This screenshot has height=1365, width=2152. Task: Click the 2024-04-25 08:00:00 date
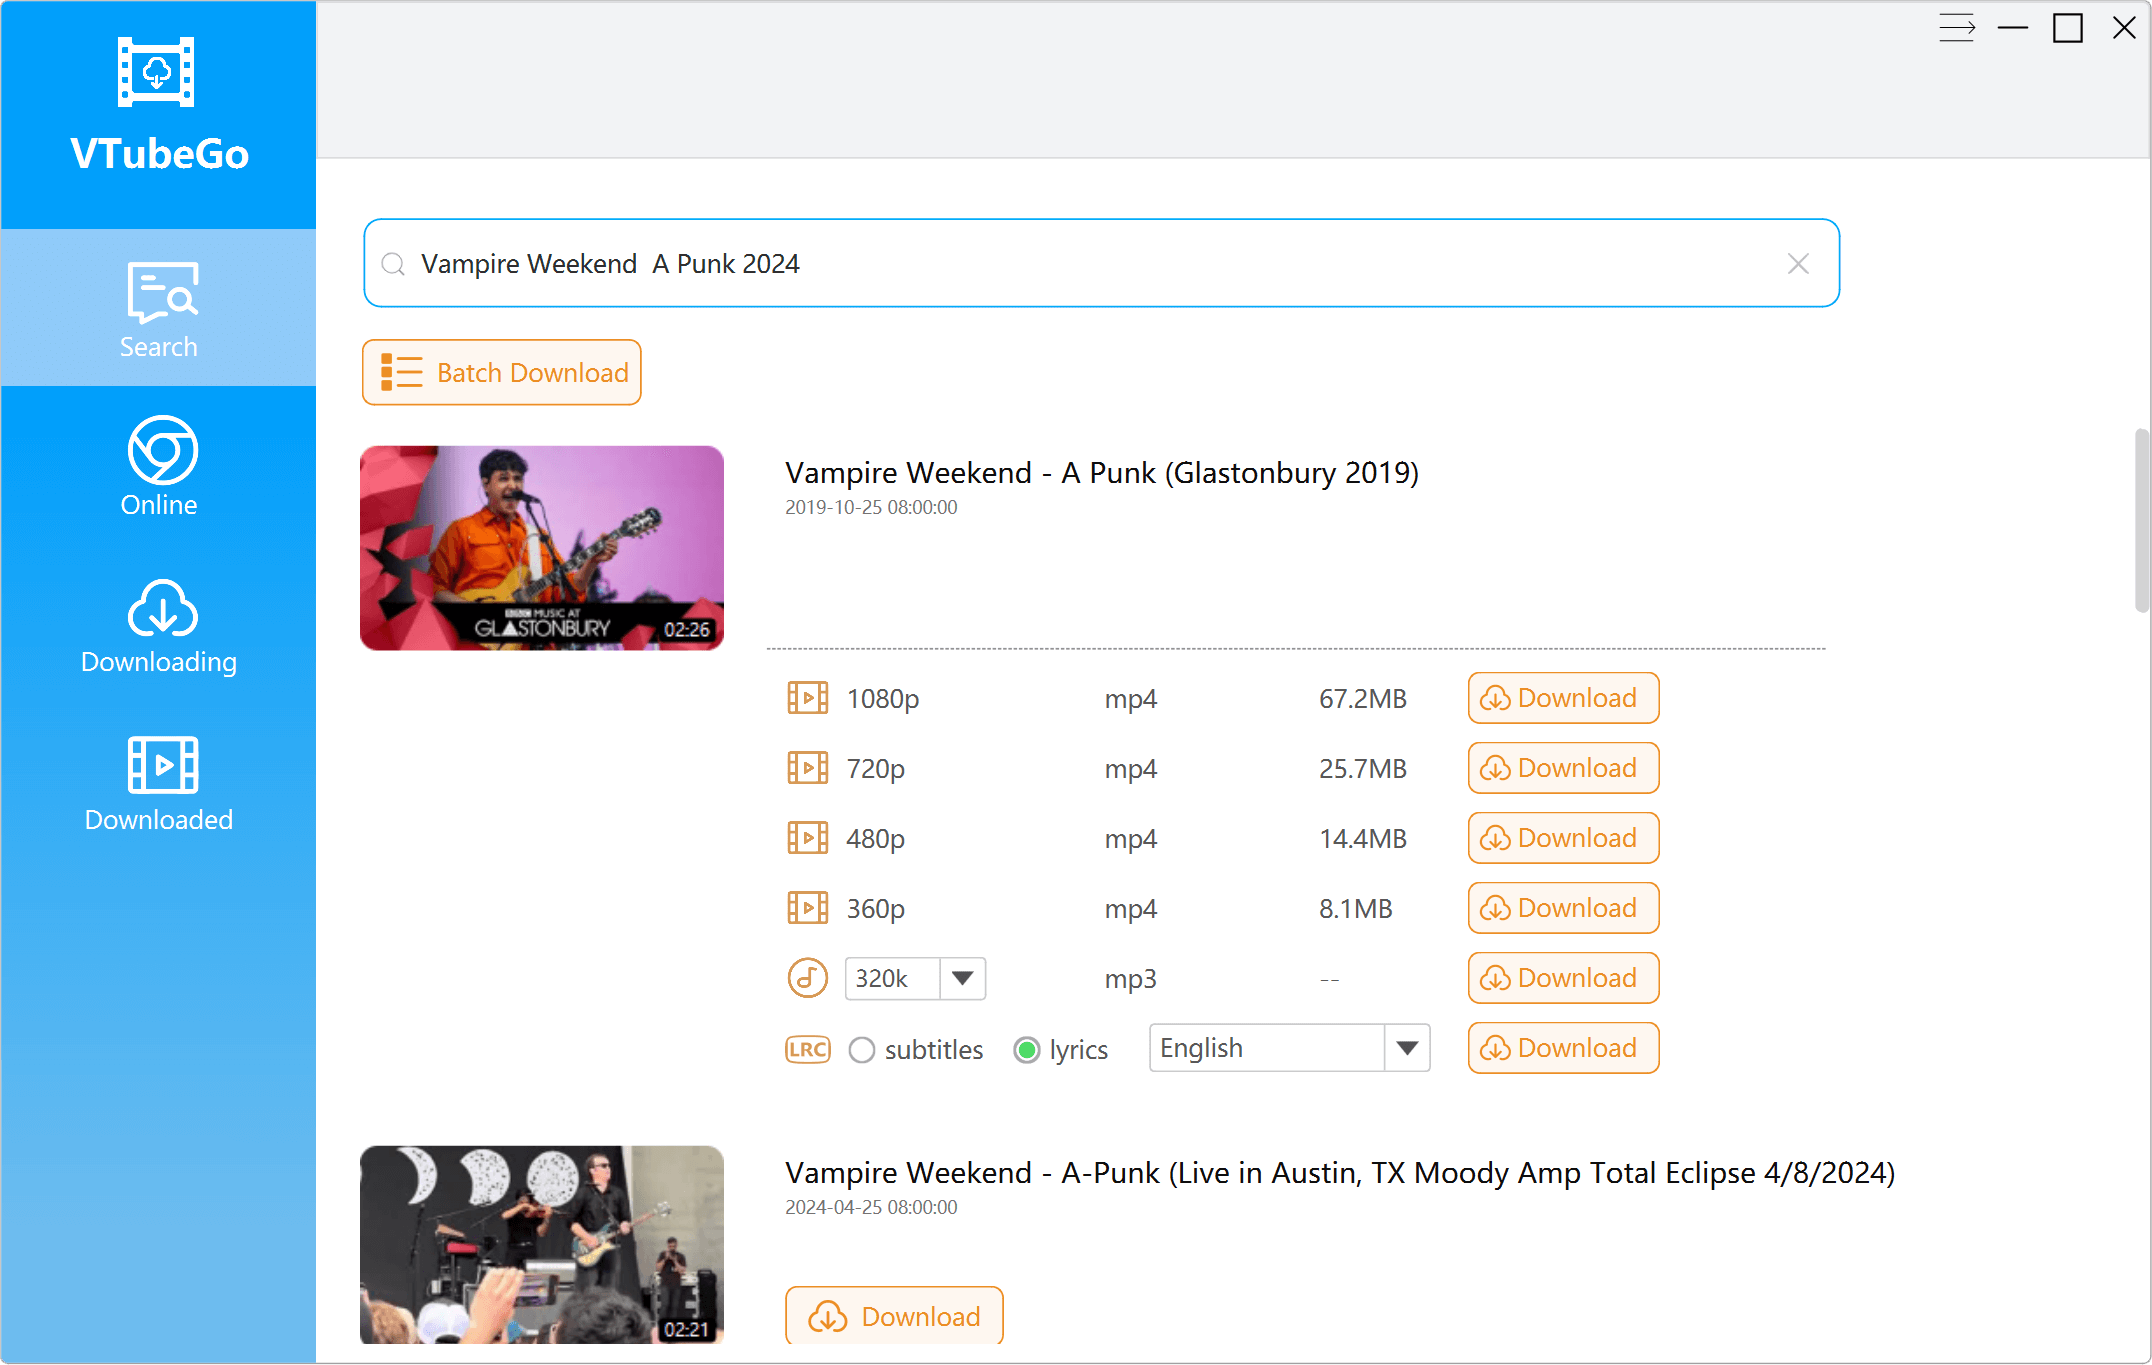pos(871,1207)
